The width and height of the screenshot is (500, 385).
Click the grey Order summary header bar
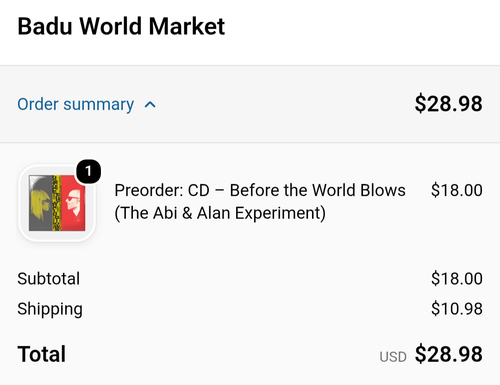click(250, 104)
